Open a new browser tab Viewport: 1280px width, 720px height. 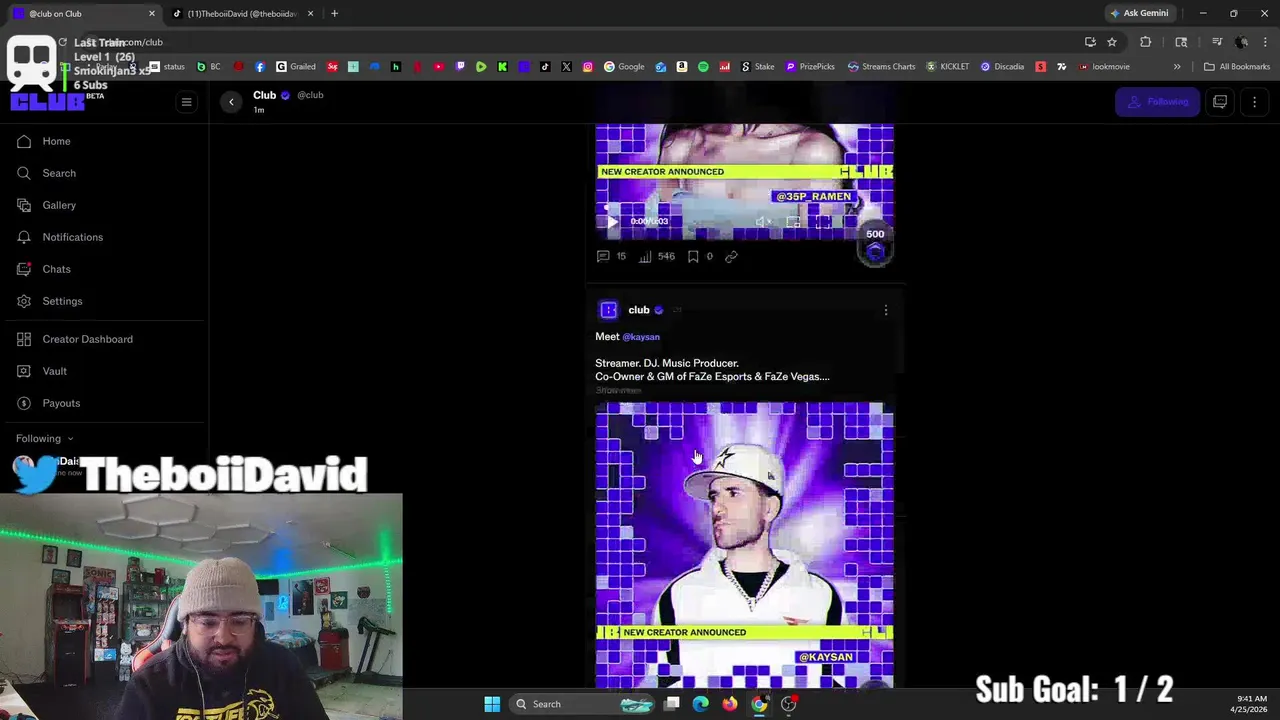click(x=334, y=14)
